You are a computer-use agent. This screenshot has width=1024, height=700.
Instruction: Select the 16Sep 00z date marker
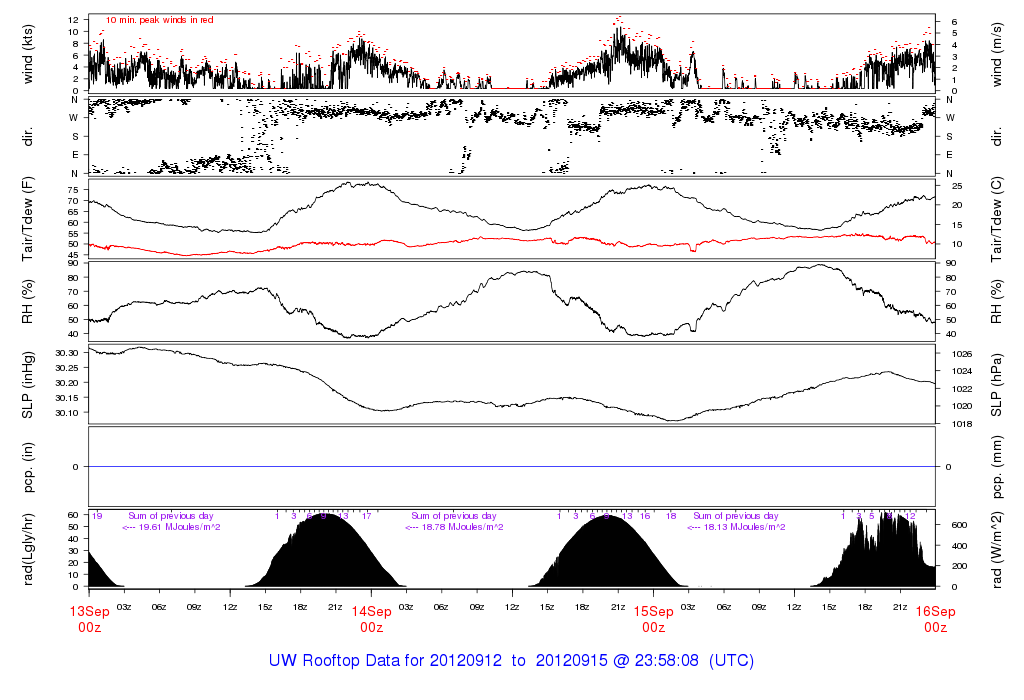click(935, 619)
